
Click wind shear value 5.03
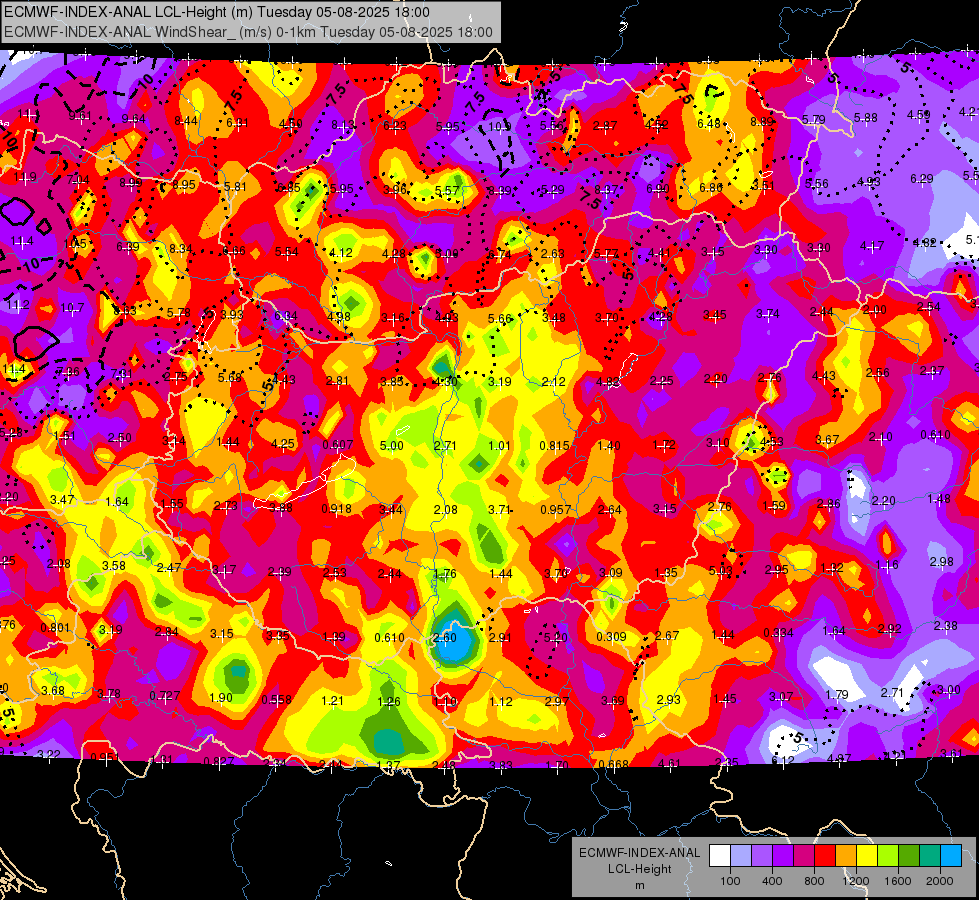721,571
